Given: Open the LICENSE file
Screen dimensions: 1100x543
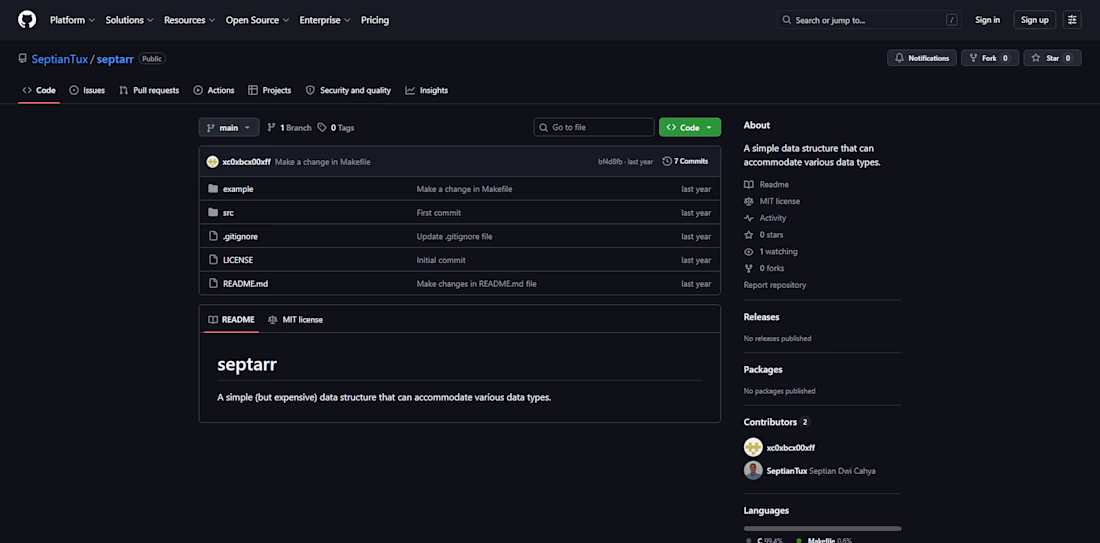Looking at the screenshot, I should coord(238,260).
